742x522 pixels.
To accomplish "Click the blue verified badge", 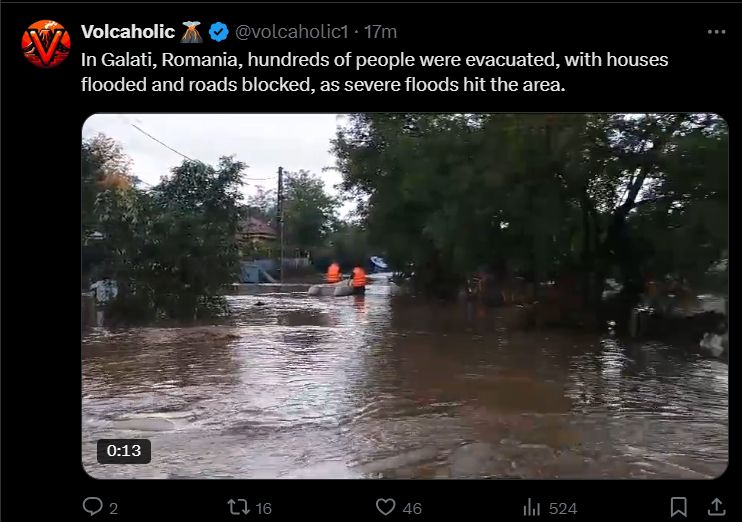I will point(219,32).
